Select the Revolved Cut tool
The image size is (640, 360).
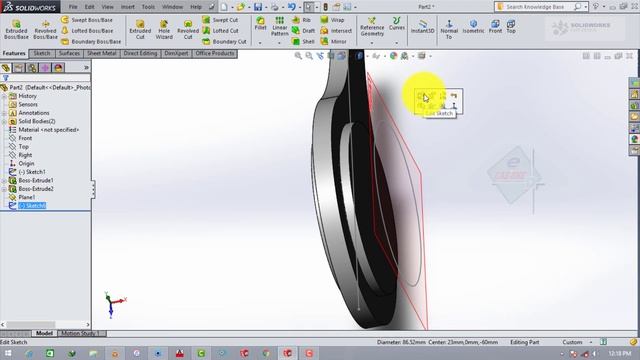point(188,29)
